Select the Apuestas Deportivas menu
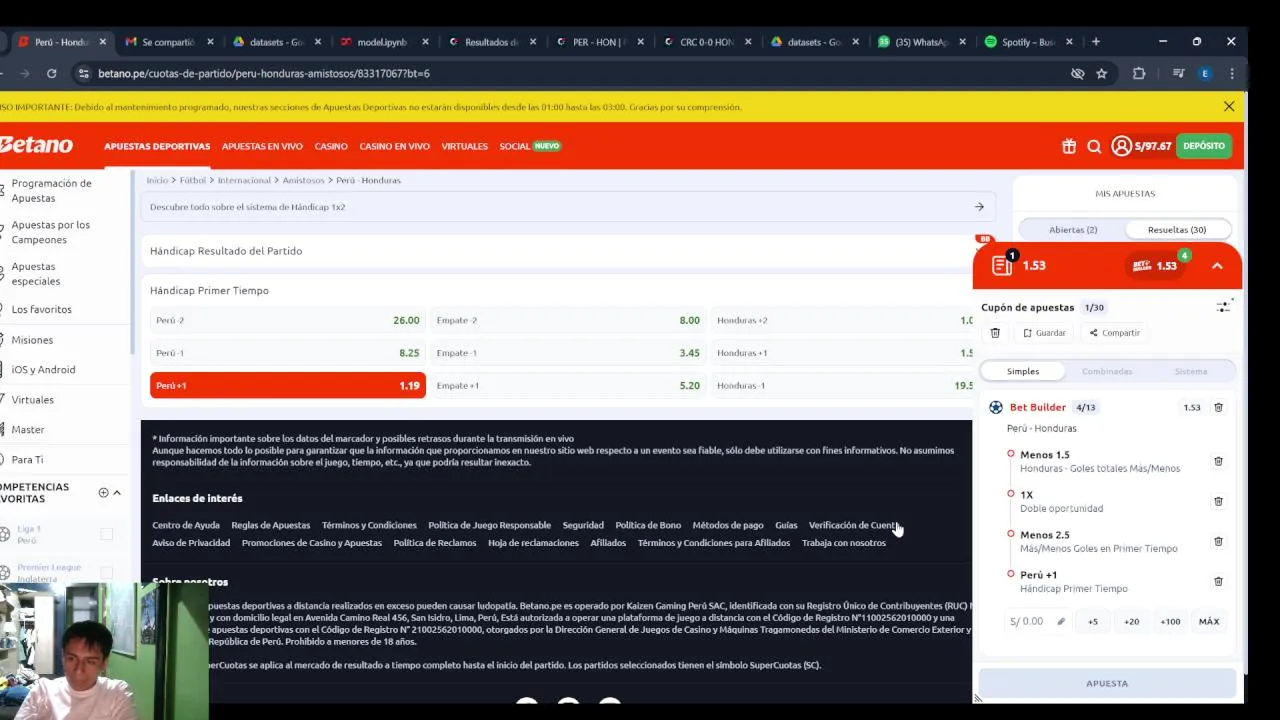 [157, 146]
